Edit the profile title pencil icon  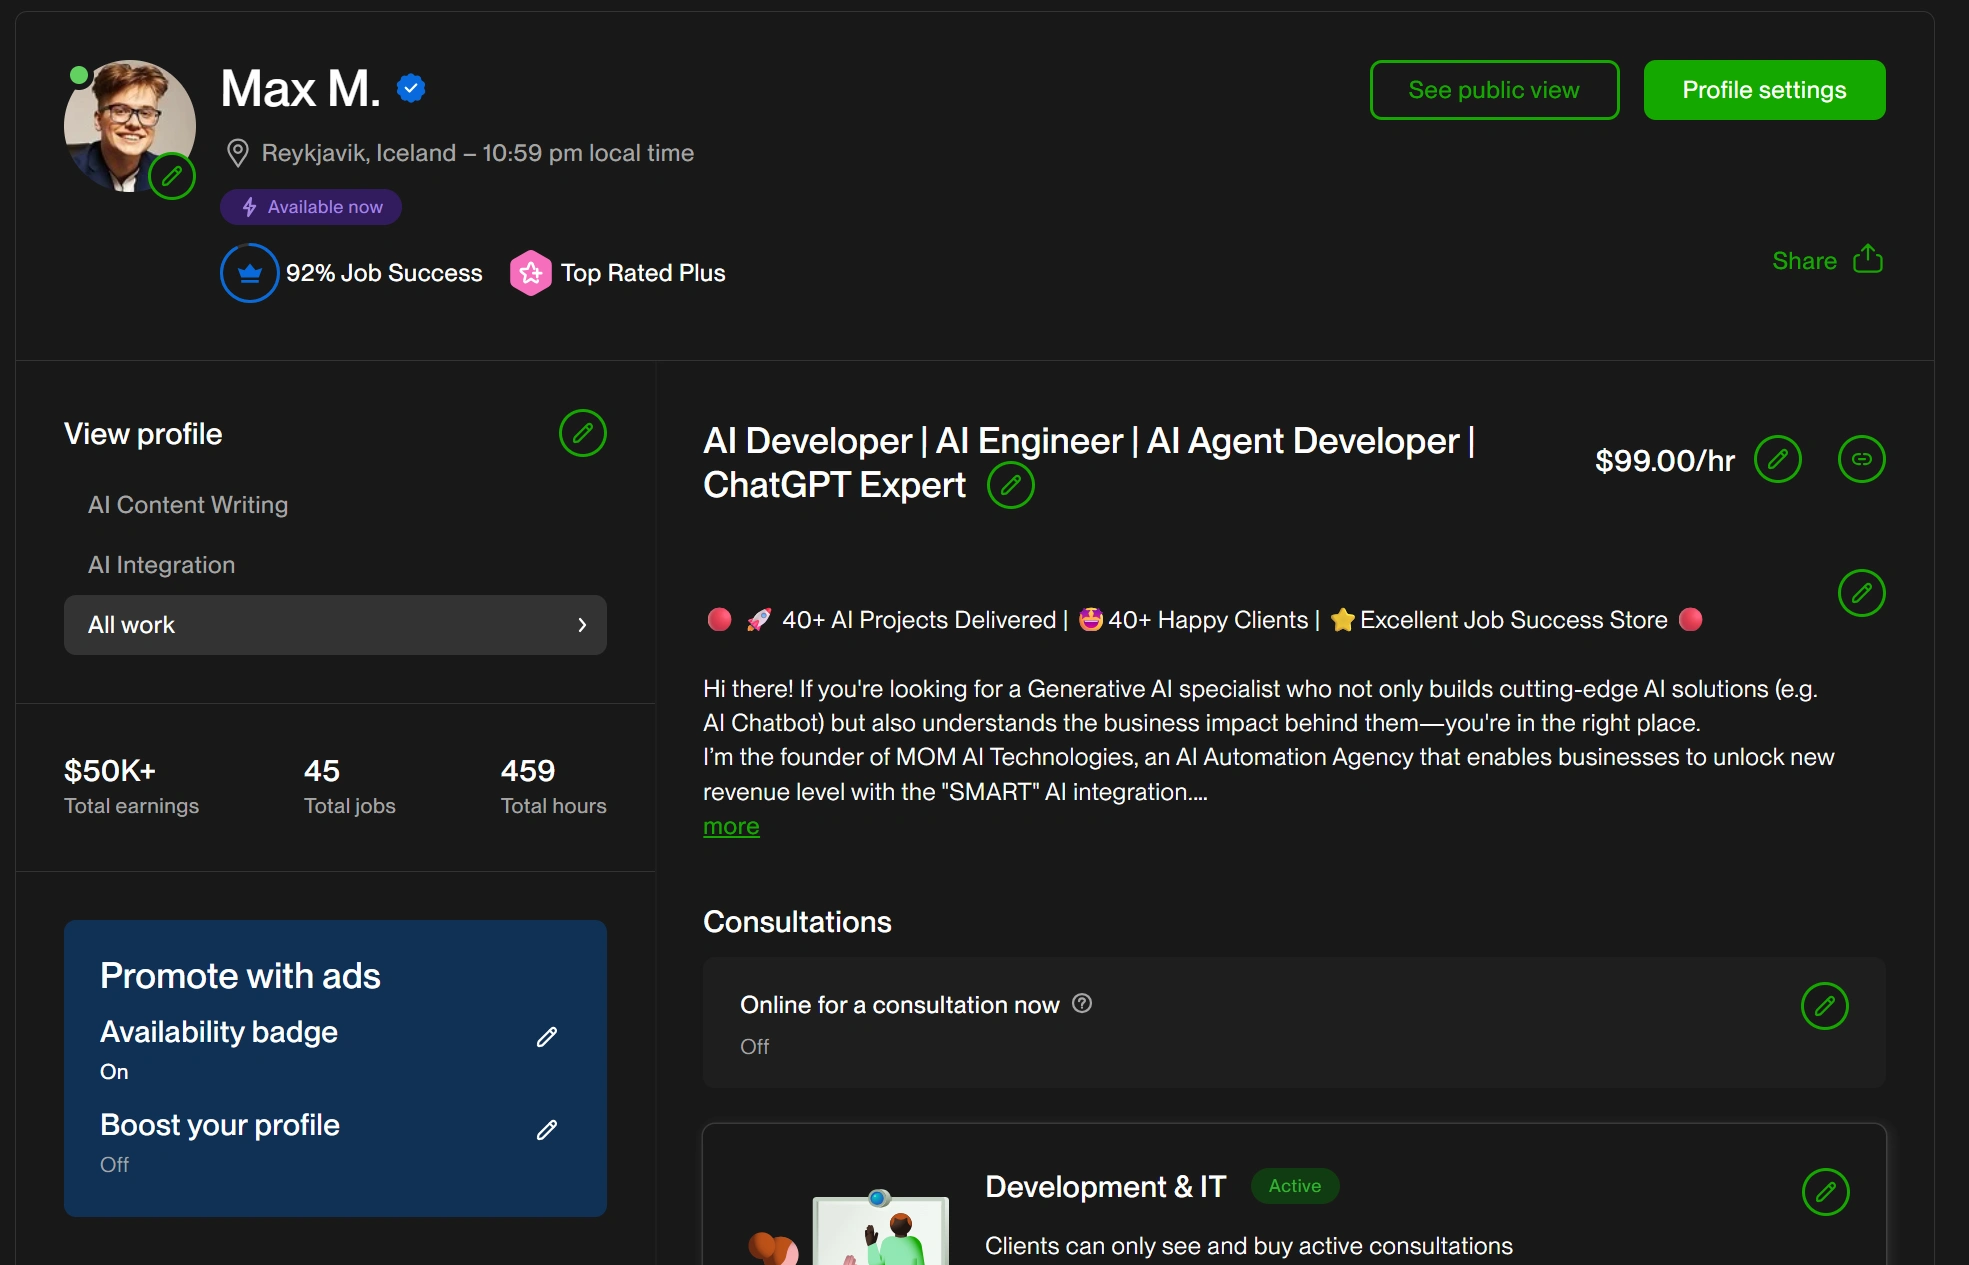coord(1010,485)
